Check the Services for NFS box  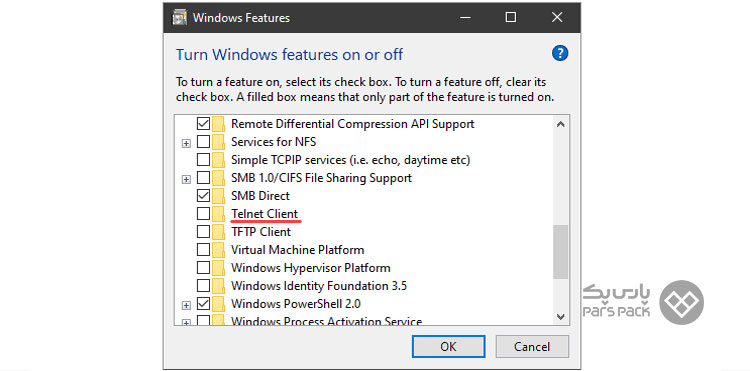[203, 142]
